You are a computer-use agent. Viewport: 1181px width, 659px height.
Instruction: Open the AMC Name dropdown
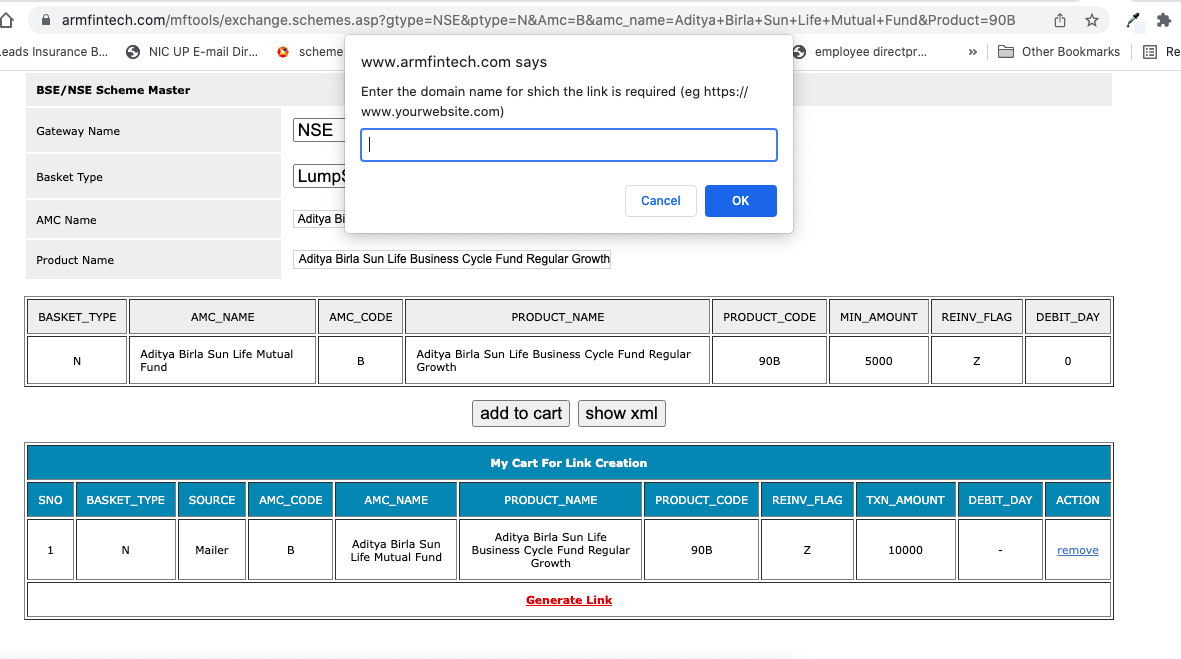[319, 219]
